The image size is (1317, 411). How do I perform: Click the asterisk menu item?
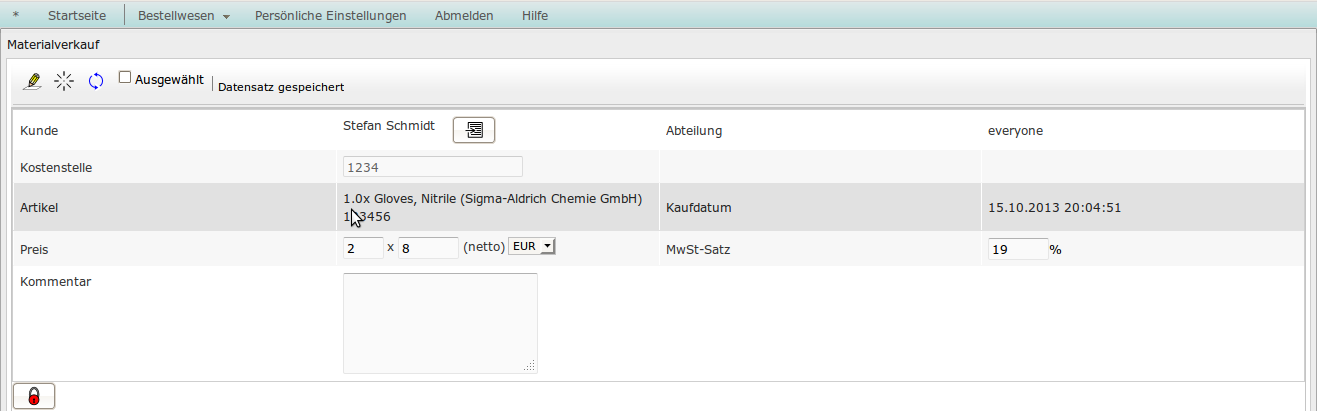(16, 16)
